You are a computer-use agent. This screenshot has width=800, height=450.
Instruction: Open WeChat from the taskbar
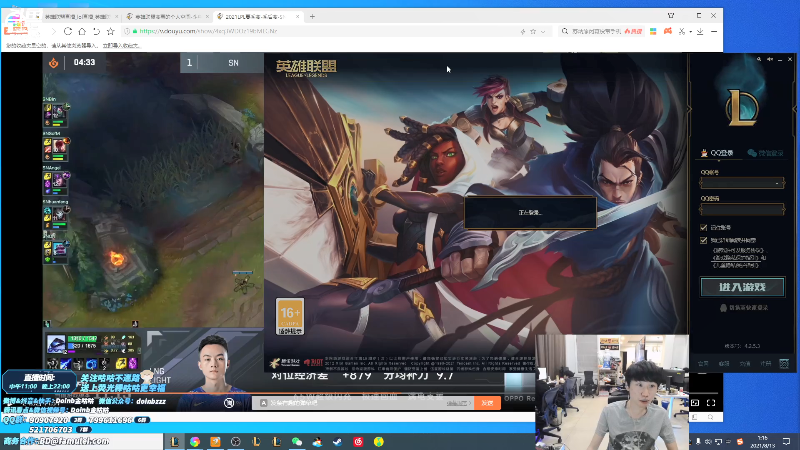pyautogui.click(x=297, y=441)
